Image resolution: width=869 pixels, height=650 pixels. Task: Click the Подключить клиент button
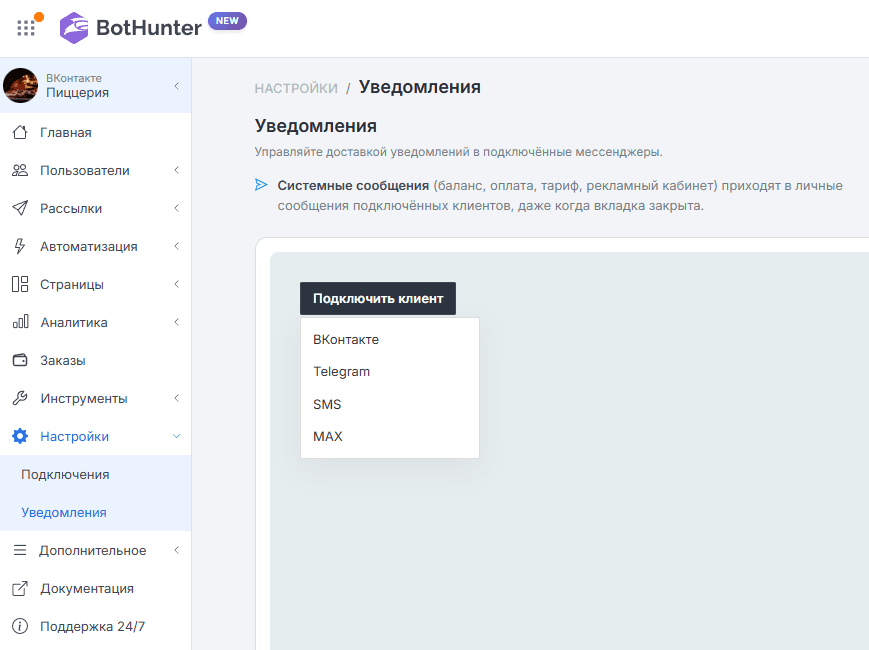coord(378,299)
